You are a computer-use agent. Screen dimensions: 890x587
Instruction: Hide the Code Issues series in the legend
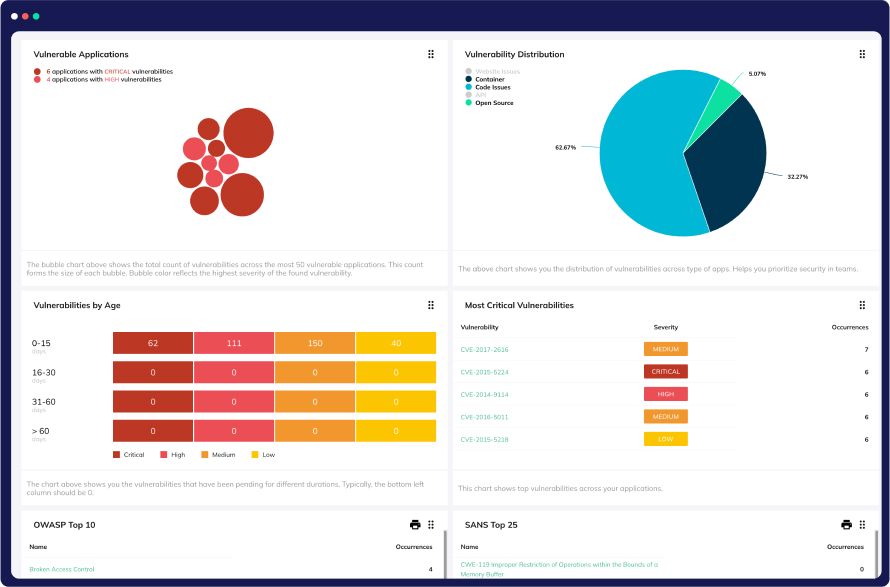tap(492, 87)
